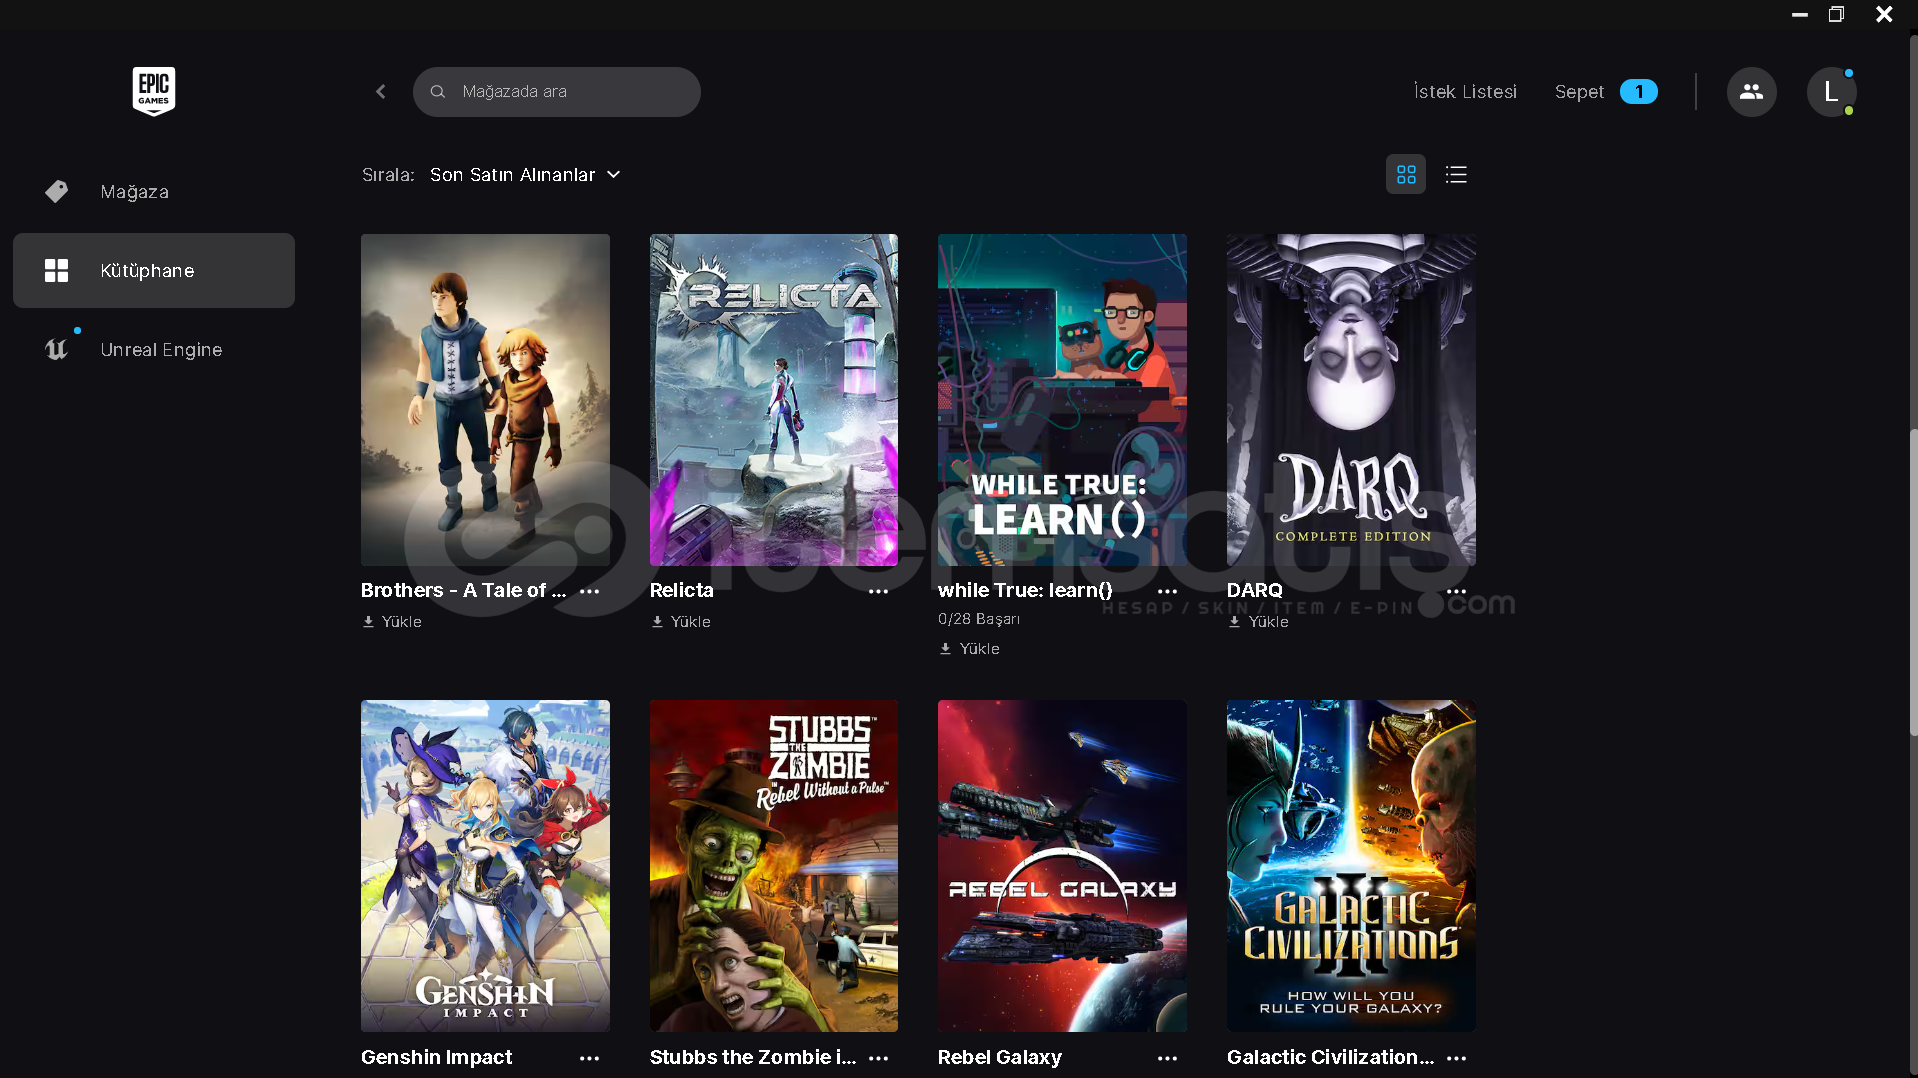Click the Genshin Impact cover
This screenshot has width=1918, height=1078.
(x=485, y=866)
